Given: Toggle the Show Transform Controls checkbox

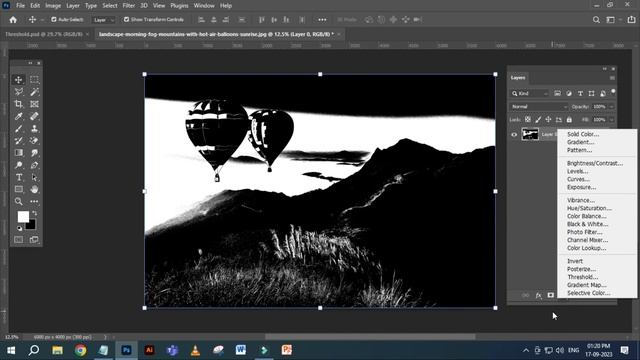Looking at the screenshot, I should pos(126,20).
